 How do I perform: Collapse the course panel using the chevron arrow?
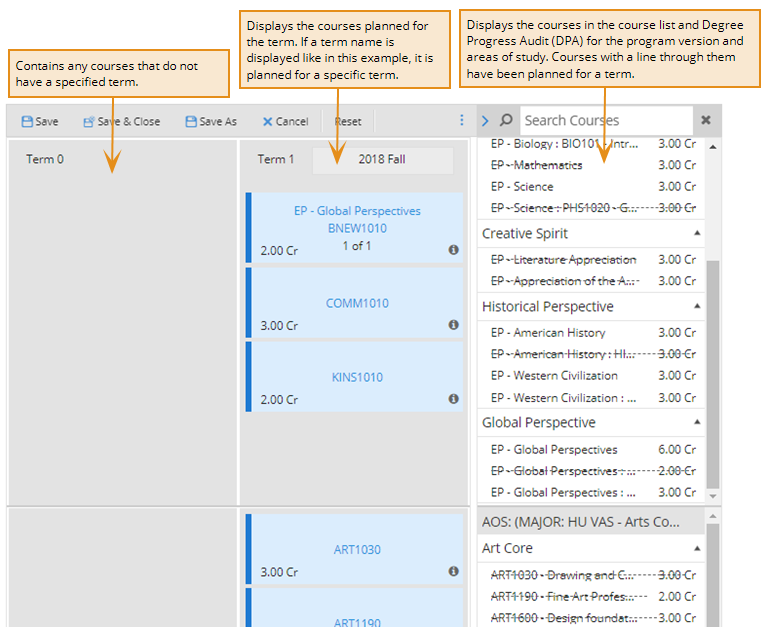tap(485, 120)
